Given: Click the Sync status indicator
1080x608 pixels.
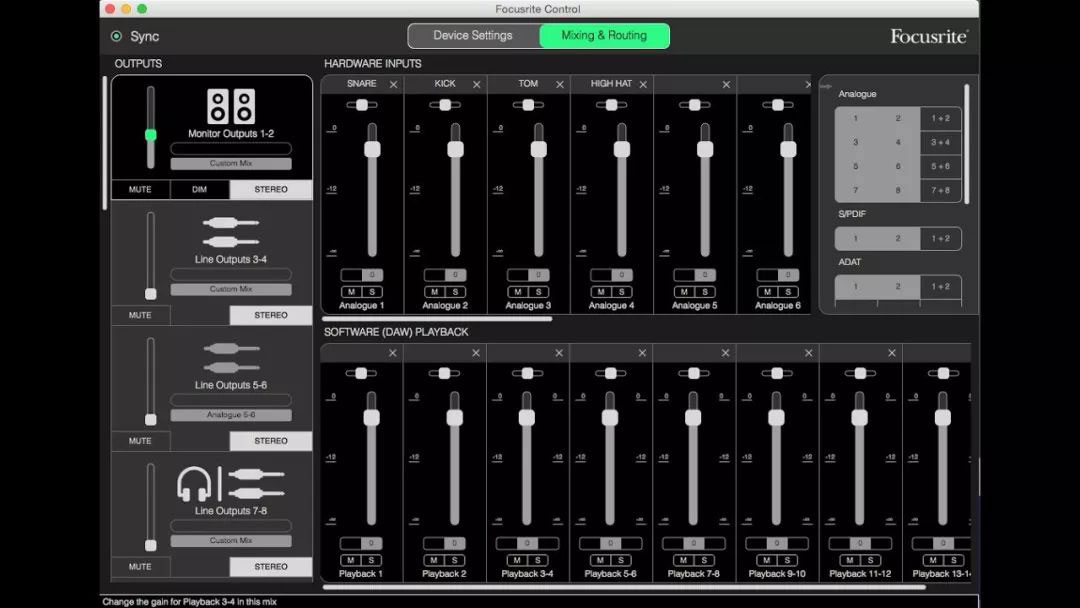Looking at the screenshot, I should (x=119, y=36).
